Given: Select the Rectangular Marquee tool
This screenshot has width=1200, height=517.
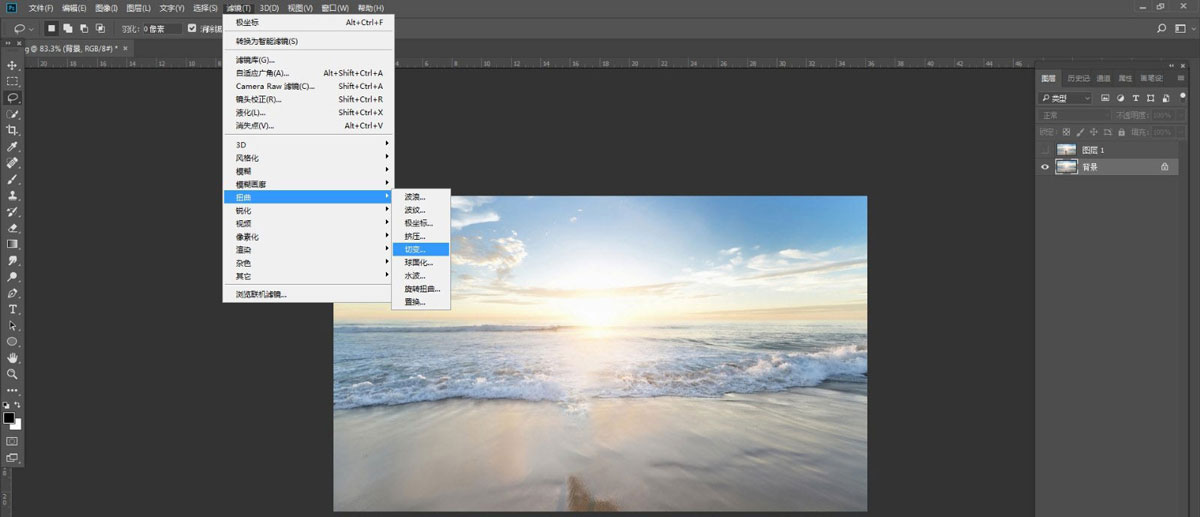Looking at the screenshot, I should (12, 81).
